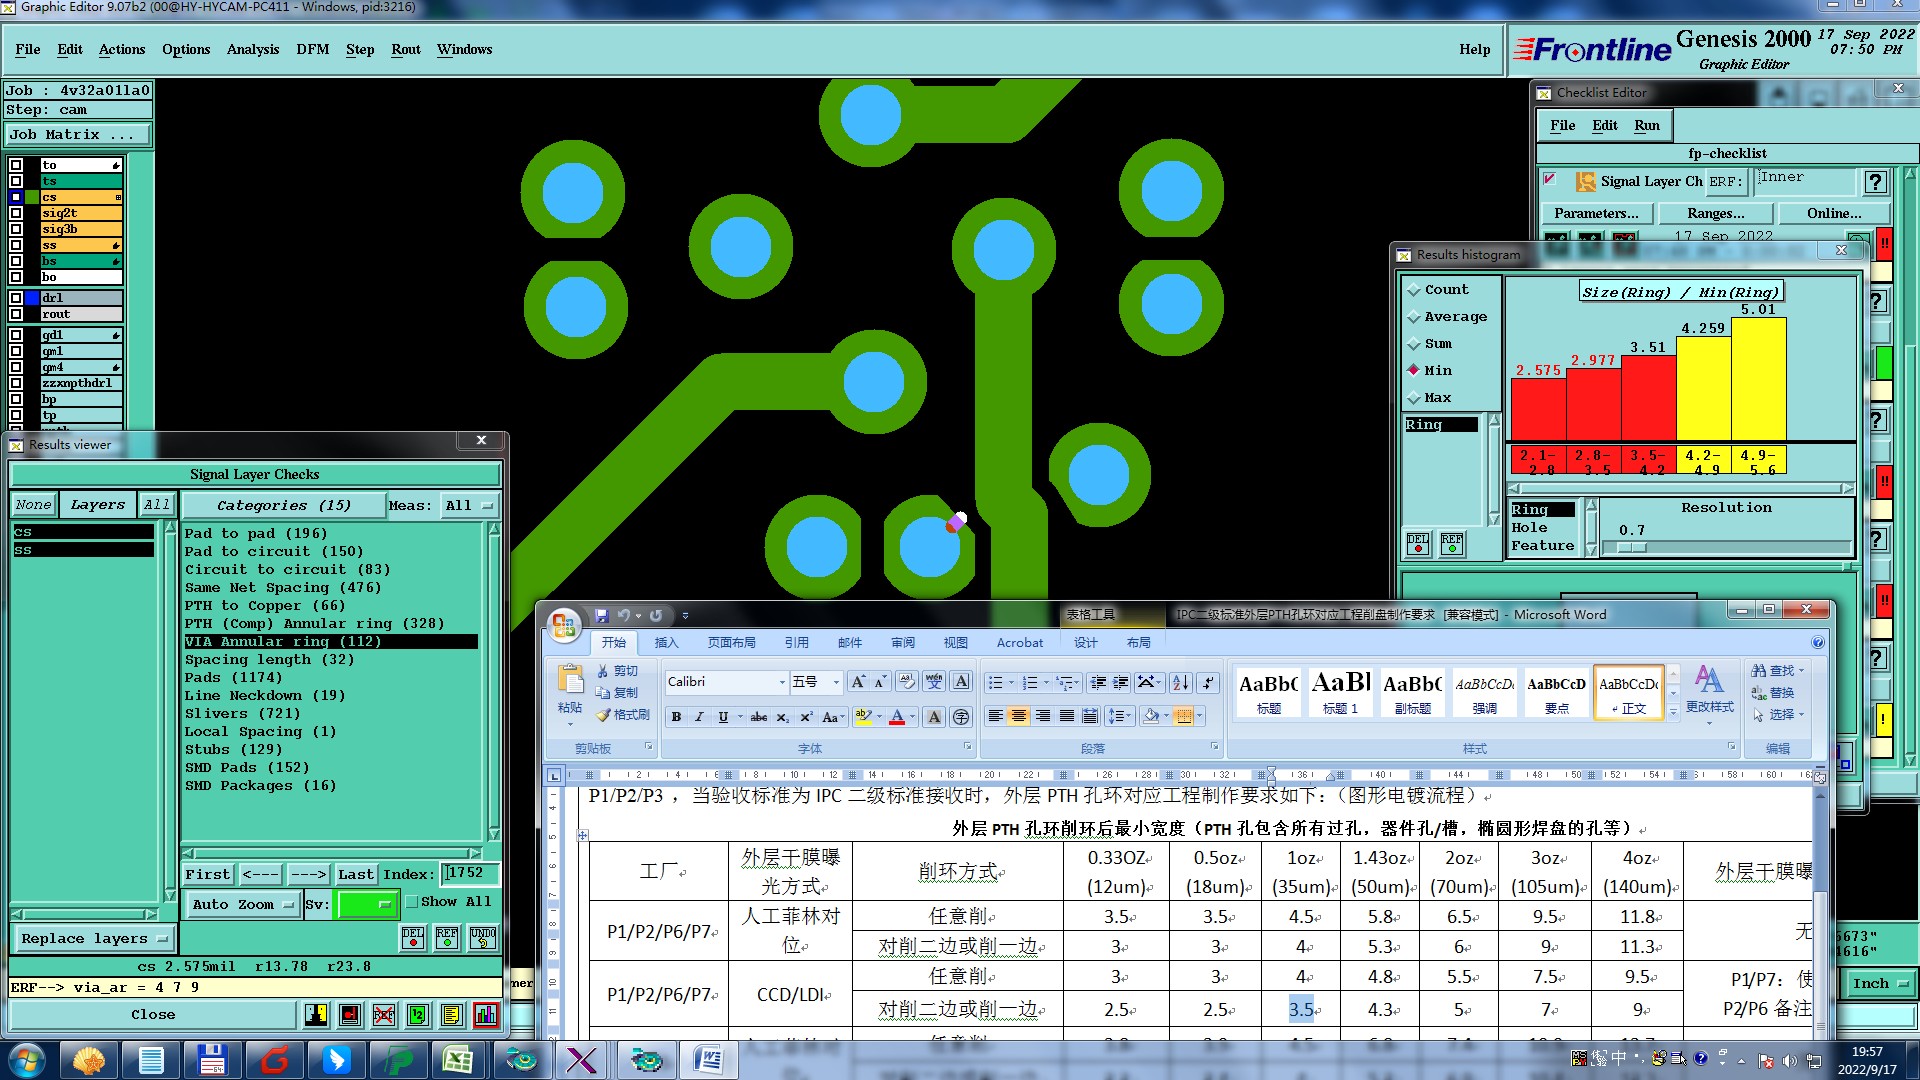Switch to the 插入 ribbon tab

(x=666, y=643)
